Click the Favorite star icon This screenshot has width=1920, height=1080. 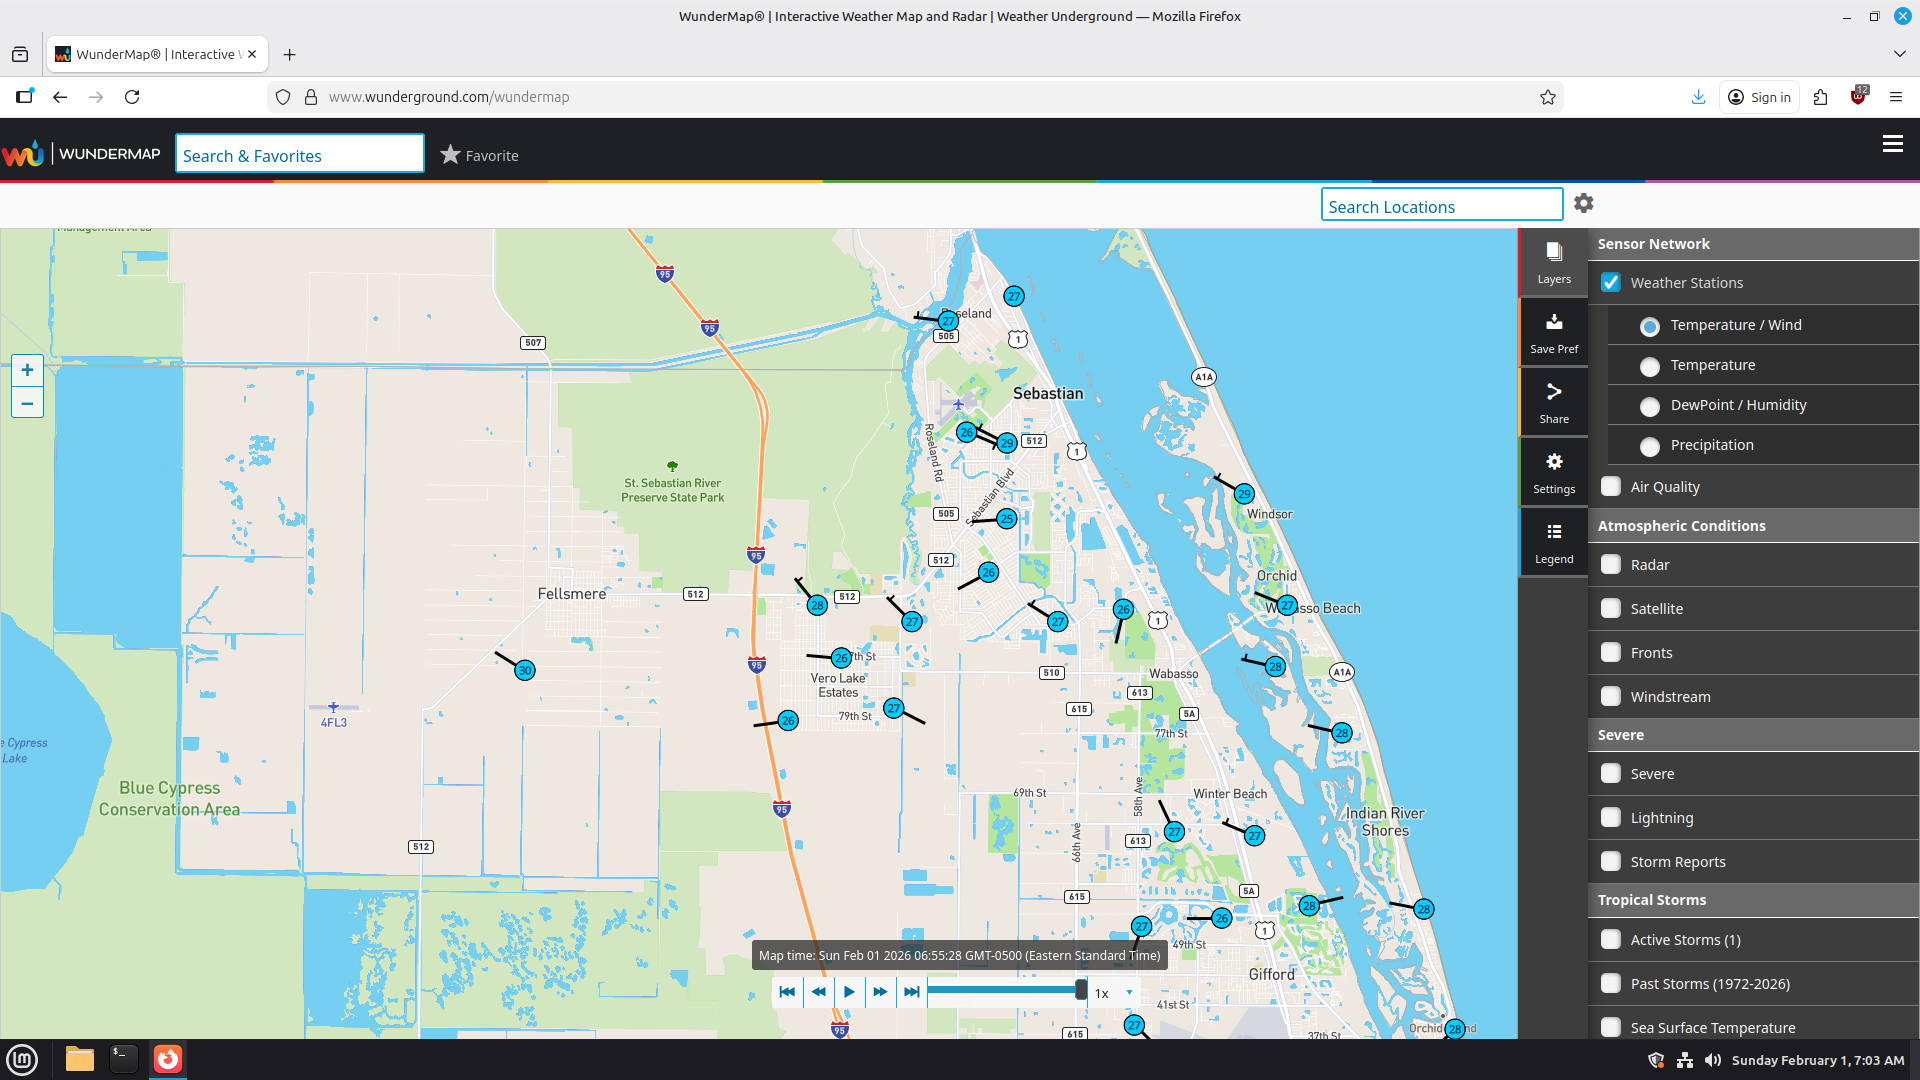pos(450,155)
